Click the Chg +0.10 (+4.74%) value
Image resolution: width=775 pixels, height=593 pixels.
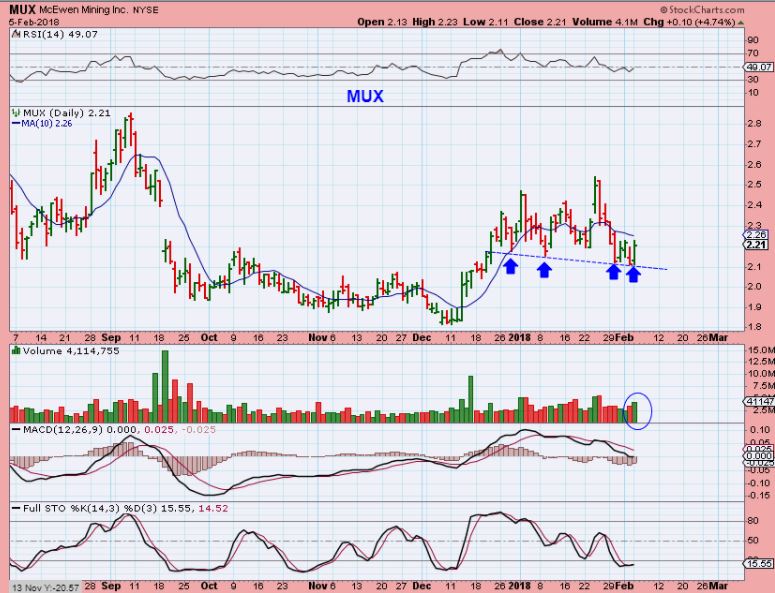pos(689,22)
